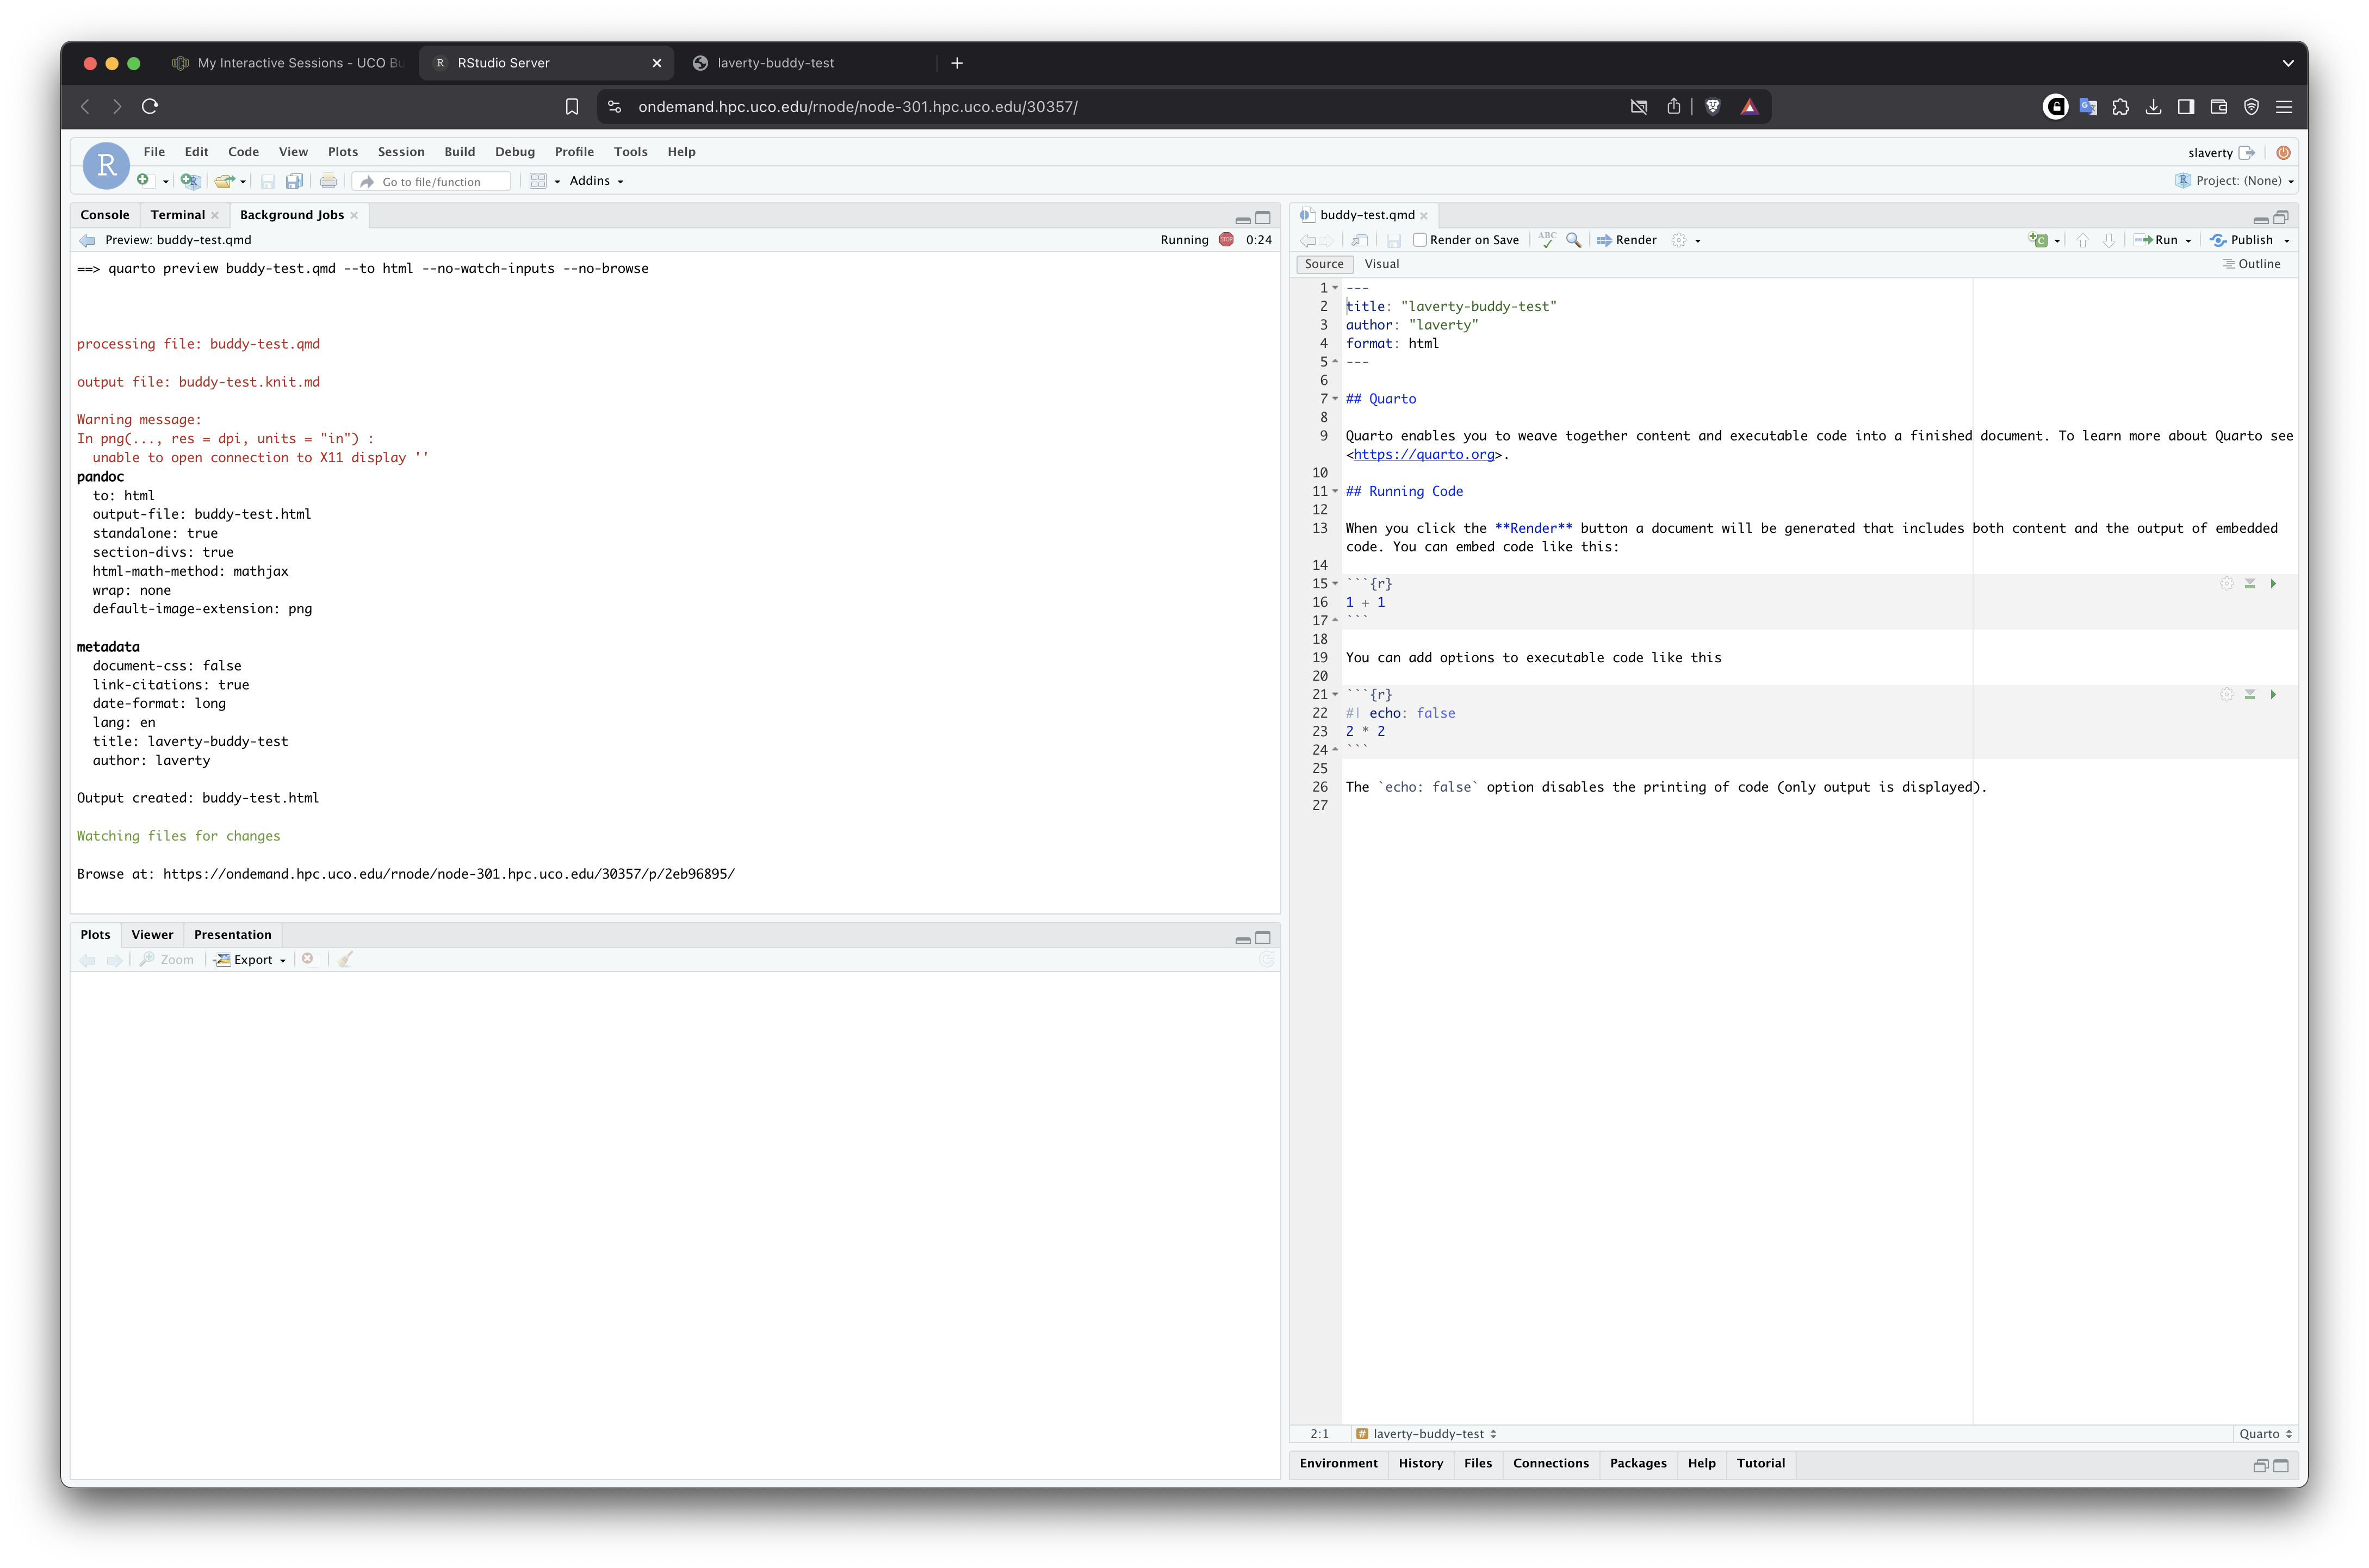Open the Addins dropdown
The width and height of the screenshot is (2369, 1568).
click(x=596, y=181)
